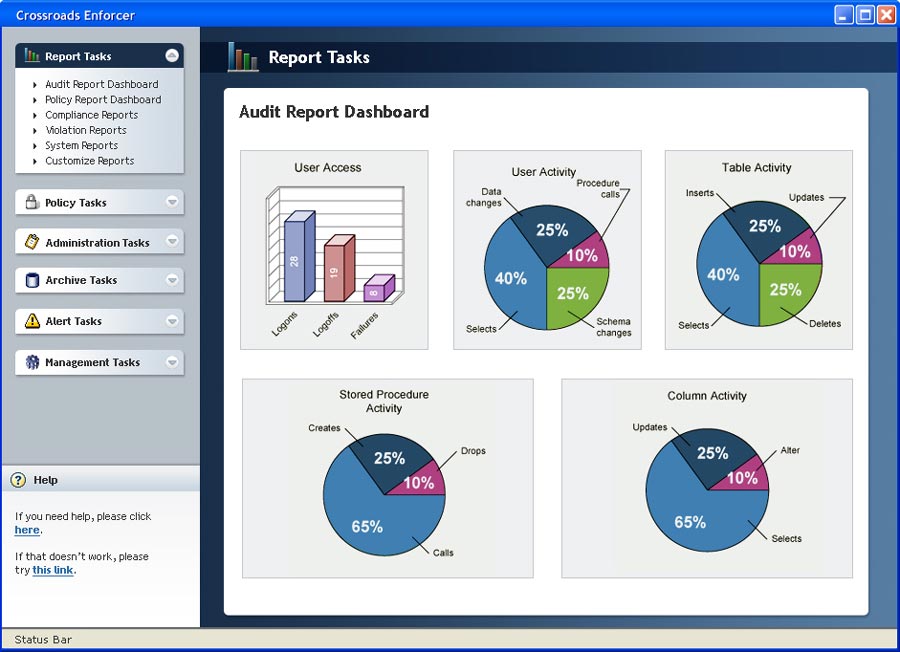Open Compliance Reports
This screenshot has width=900, height=652.
(x=92, y=115)
